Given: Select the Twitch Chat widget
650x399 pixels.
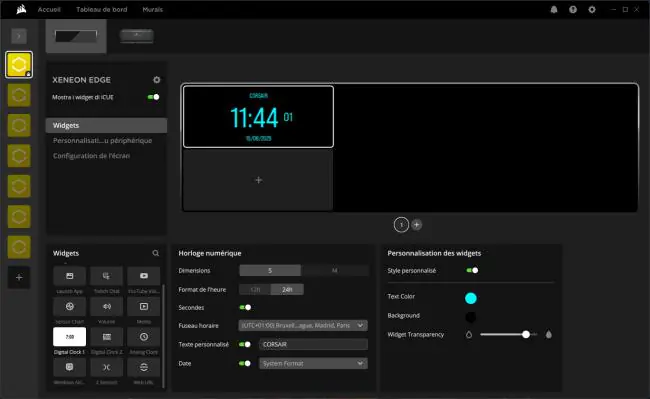Looking at the screenshot, I should (107, 276).
